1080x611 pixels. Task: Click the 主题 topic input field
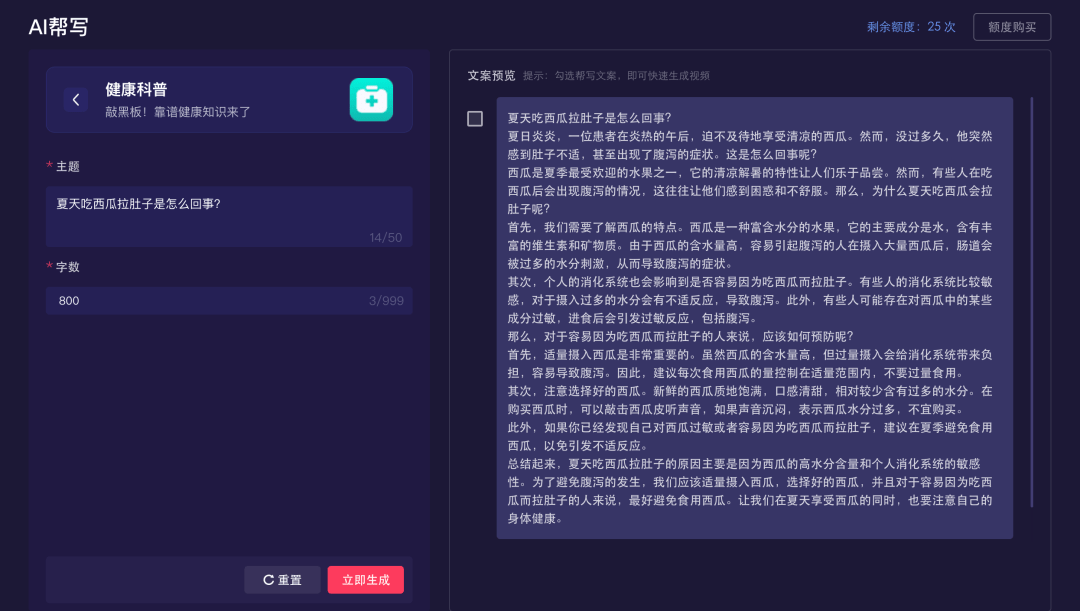tap(229, 216)
